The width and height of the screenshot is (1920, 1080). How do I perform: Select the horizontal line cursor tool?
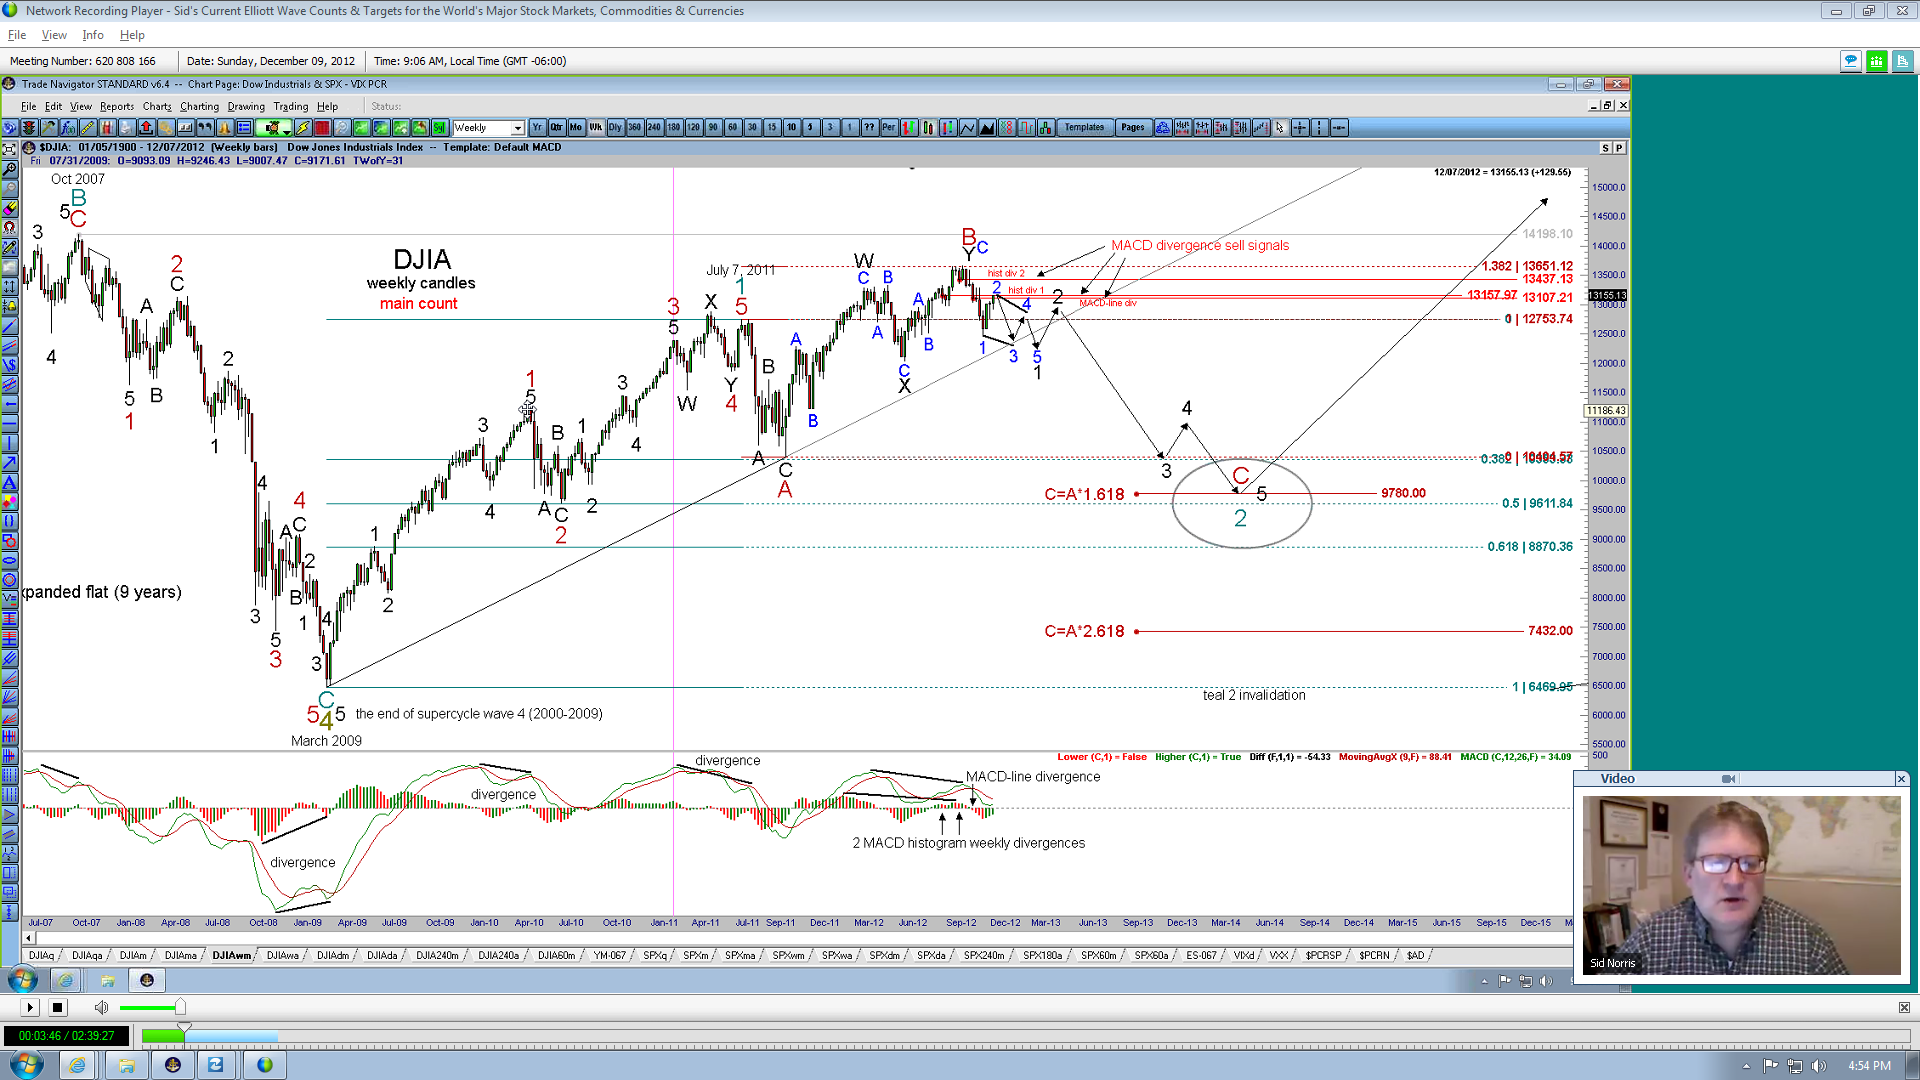click(1339, 128)
